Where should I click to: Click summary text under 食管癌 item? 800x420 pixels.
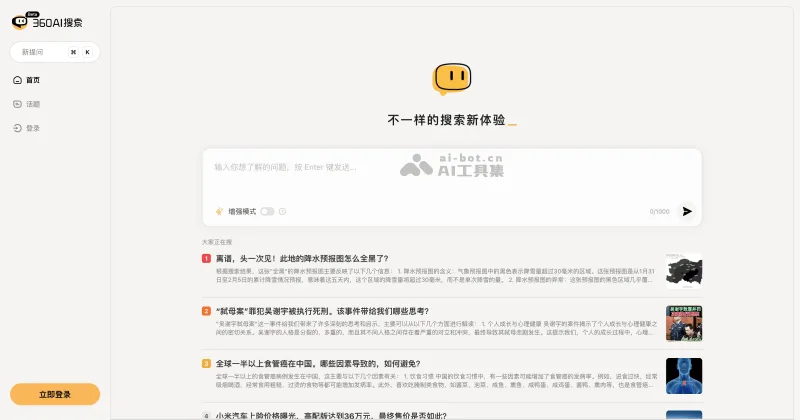click(x=436, y=381)
